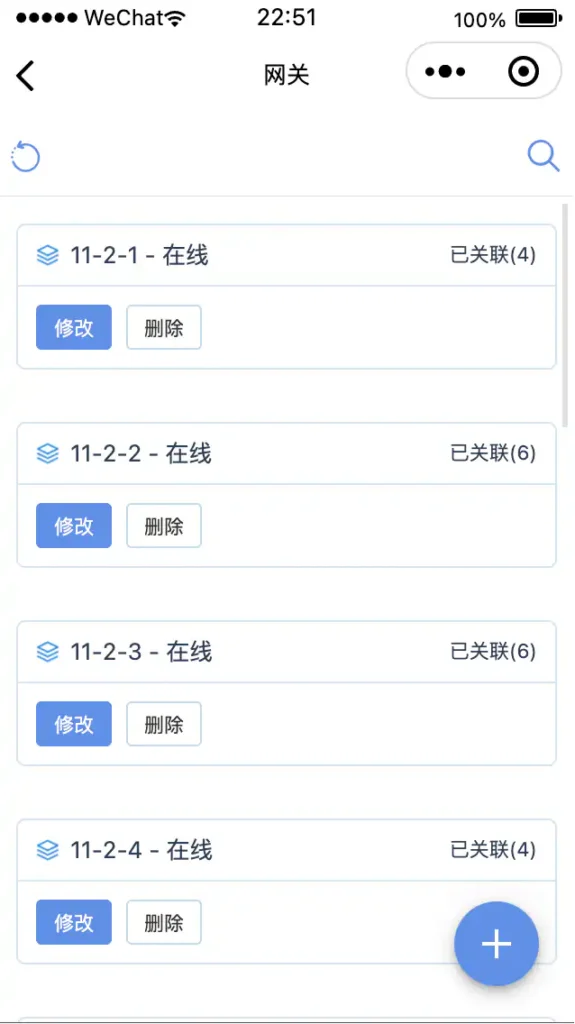This screenshot has width=575, height=1024.
Task: Tap the back arrow in header
Action: [x=25, y=75]
